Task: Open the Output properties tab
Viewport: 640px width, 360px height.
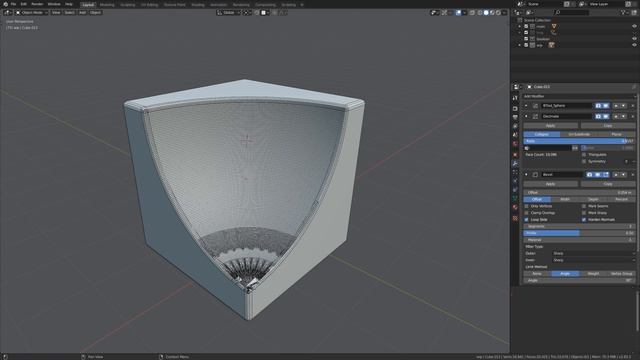Action: (x=515, y=118)
